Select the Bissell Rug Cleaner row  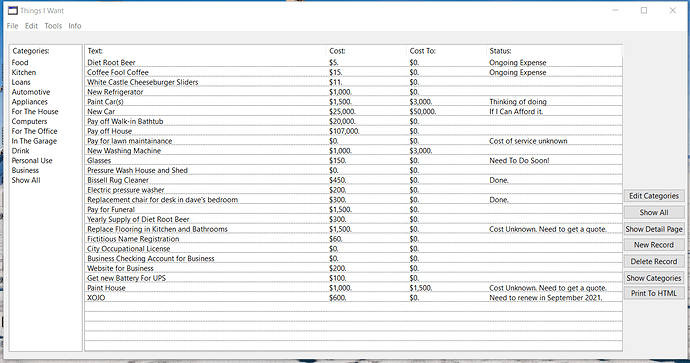tap(353, 180)
